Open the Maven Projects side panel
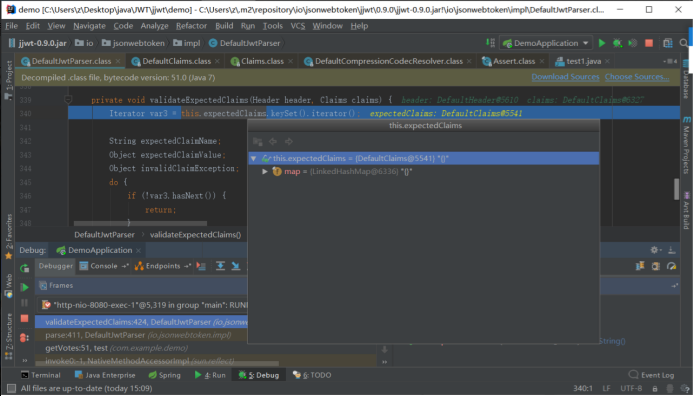This screenshot has height=396, width=693. (686, 145)
